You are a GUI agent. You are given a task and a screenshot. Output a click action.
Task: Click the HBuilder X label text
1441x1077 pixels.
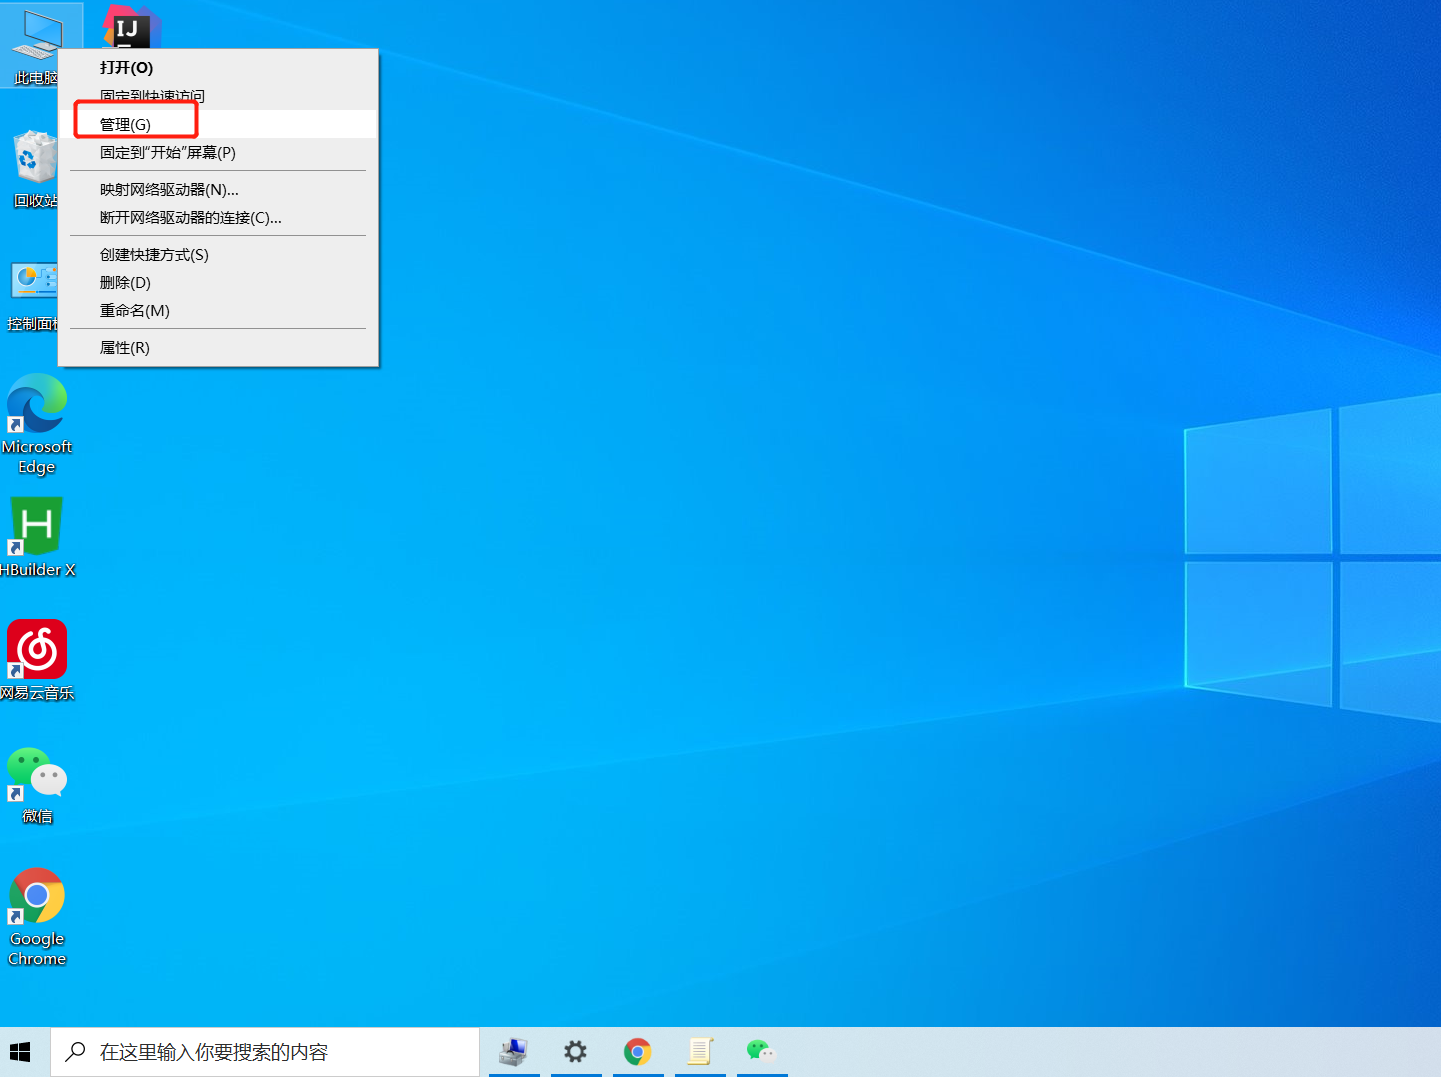coord(38,570)
